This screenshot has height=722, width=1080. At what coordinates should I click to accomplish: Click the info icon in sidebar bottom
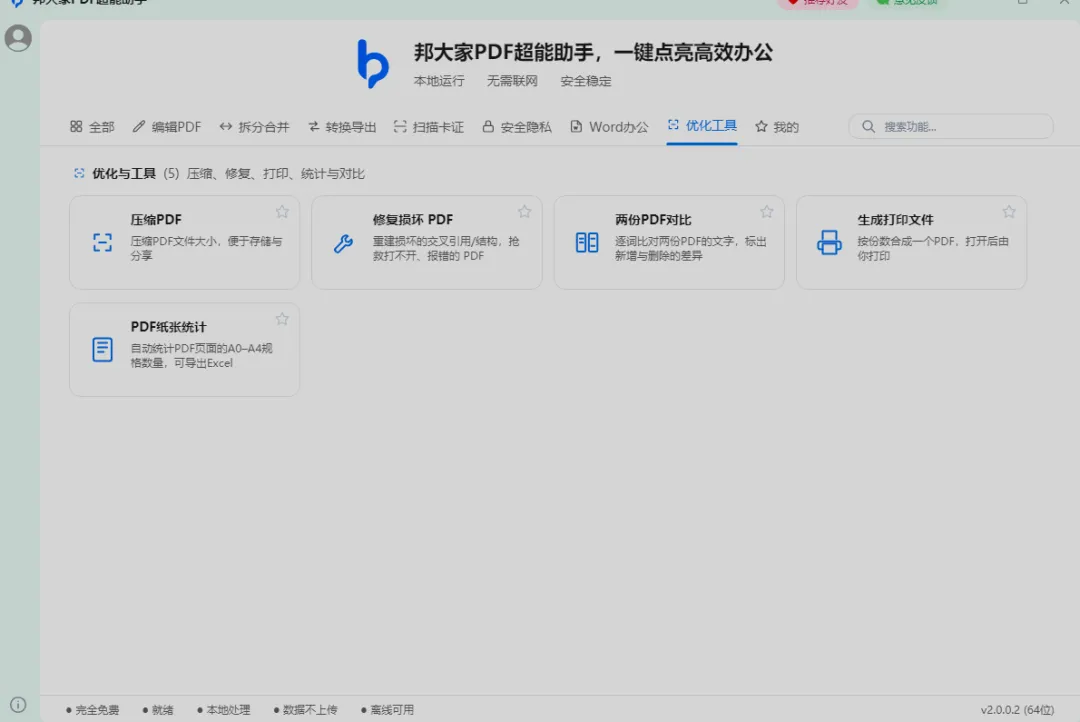tap(19, 704)
